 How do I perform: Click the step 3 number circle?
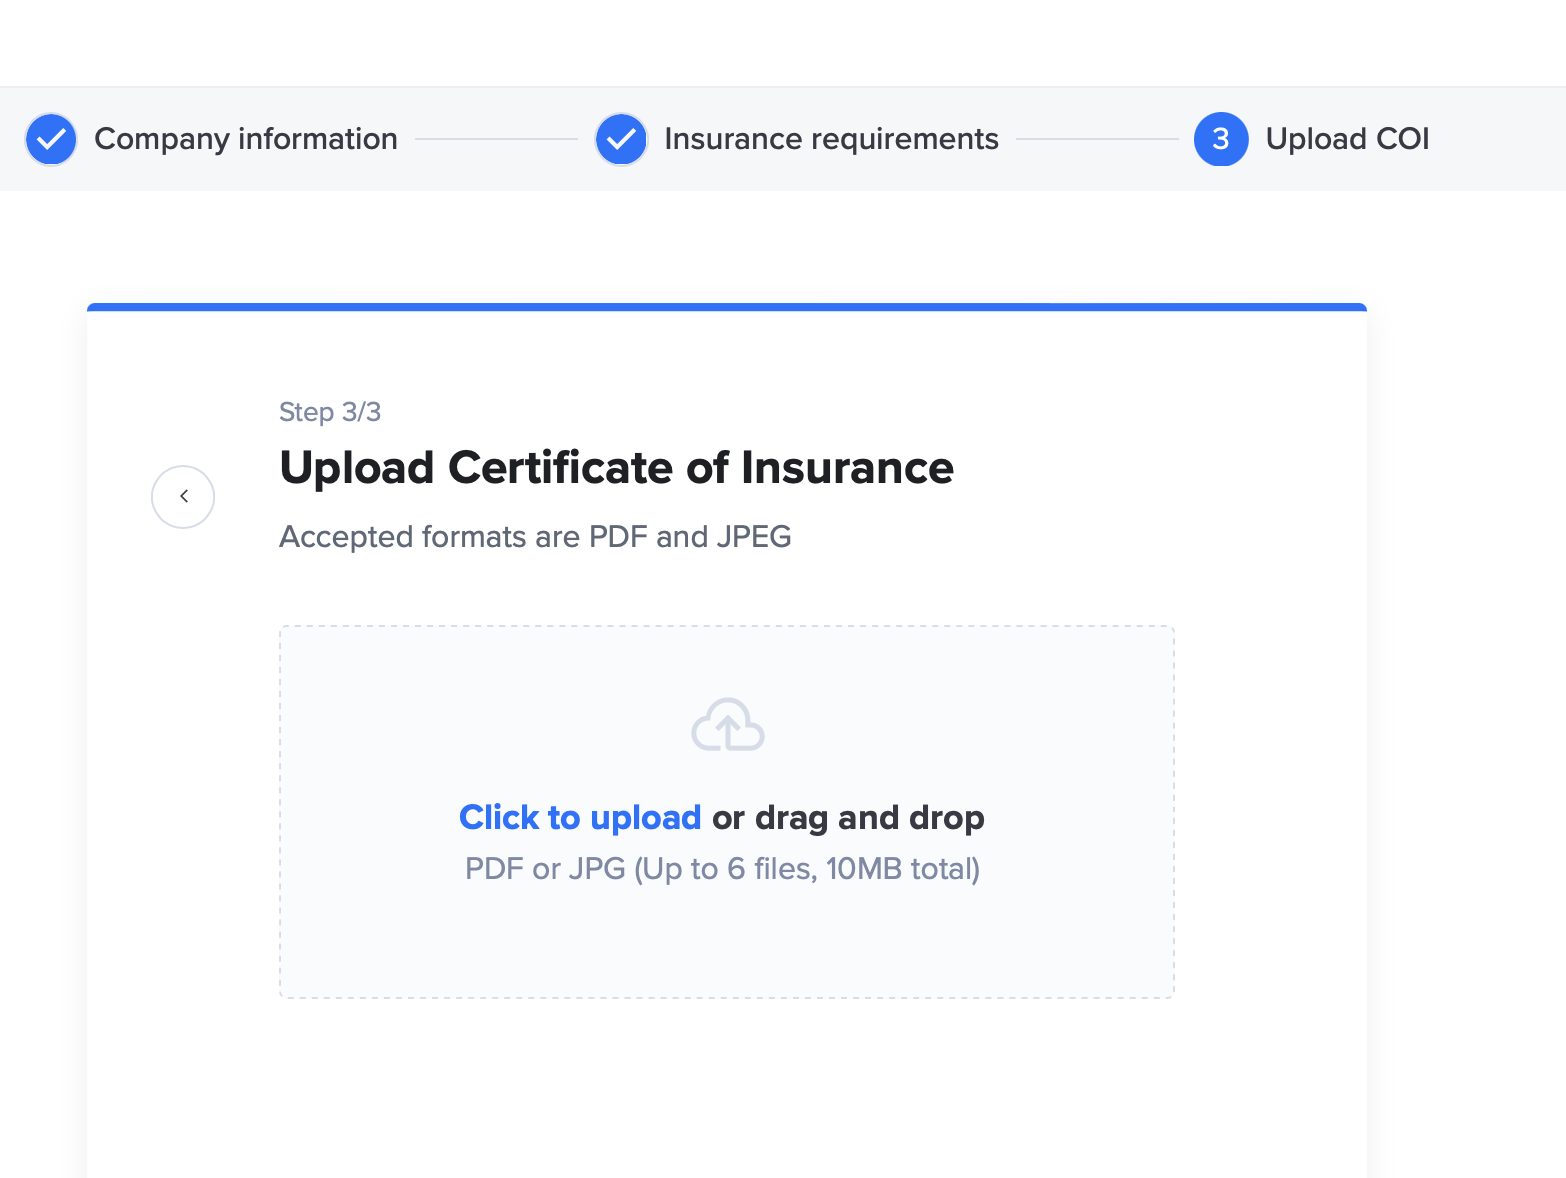point(1220,139)
